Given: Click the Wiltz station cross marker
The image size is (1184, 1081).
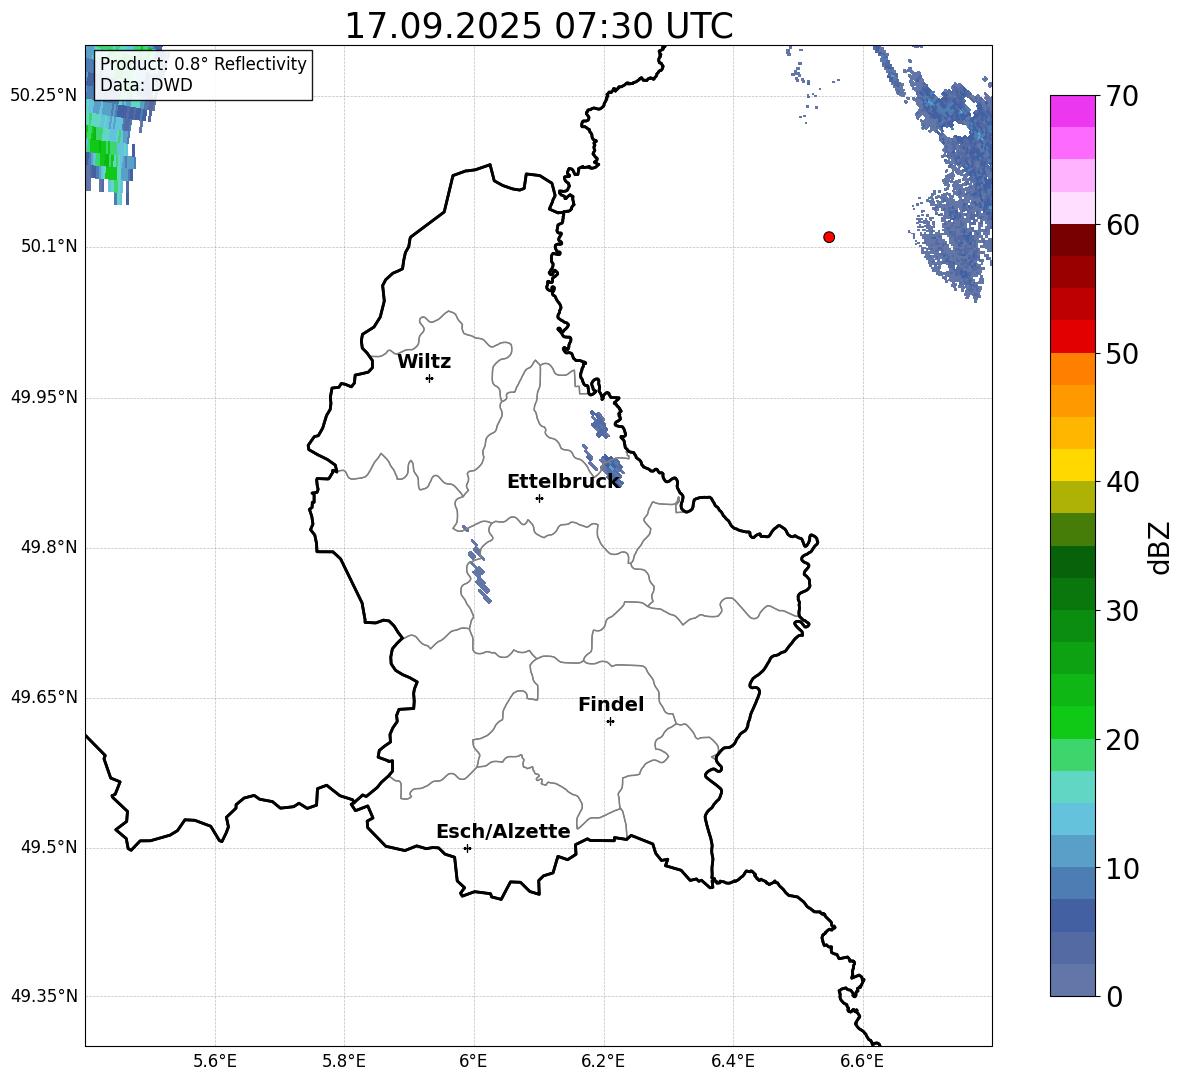Looking at the screenshot, I should point(430,378).
